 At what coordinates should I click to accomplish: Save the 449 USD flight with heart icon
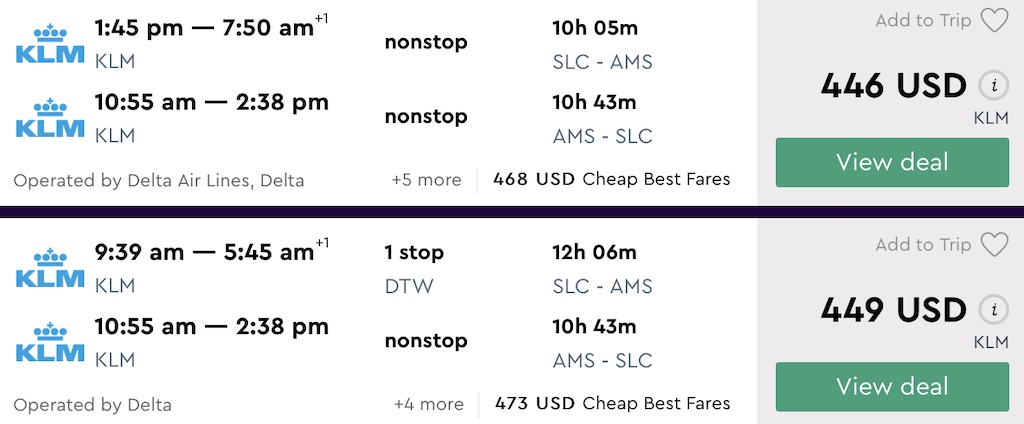tap(994, 245)
